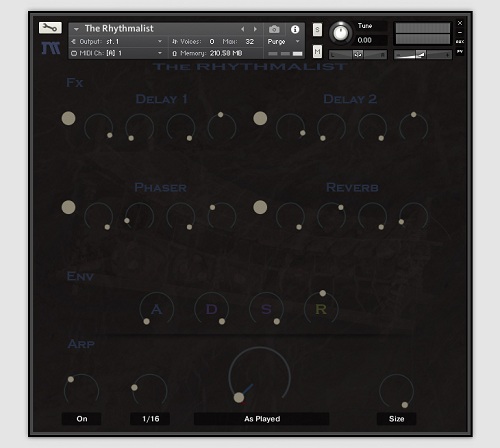Click the second knob of Phaser
500x448 pixels.
coord(139,217)
